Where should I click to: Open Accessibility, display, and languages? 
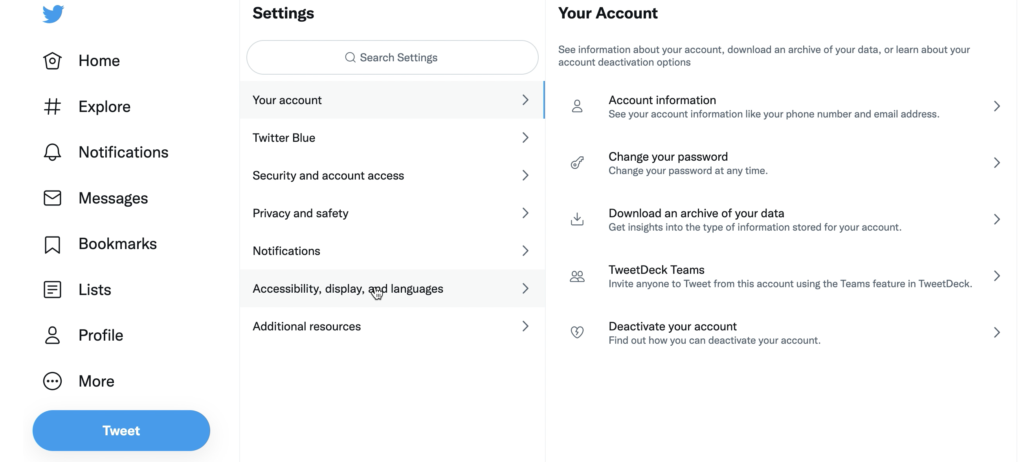(x=392, y=288)
